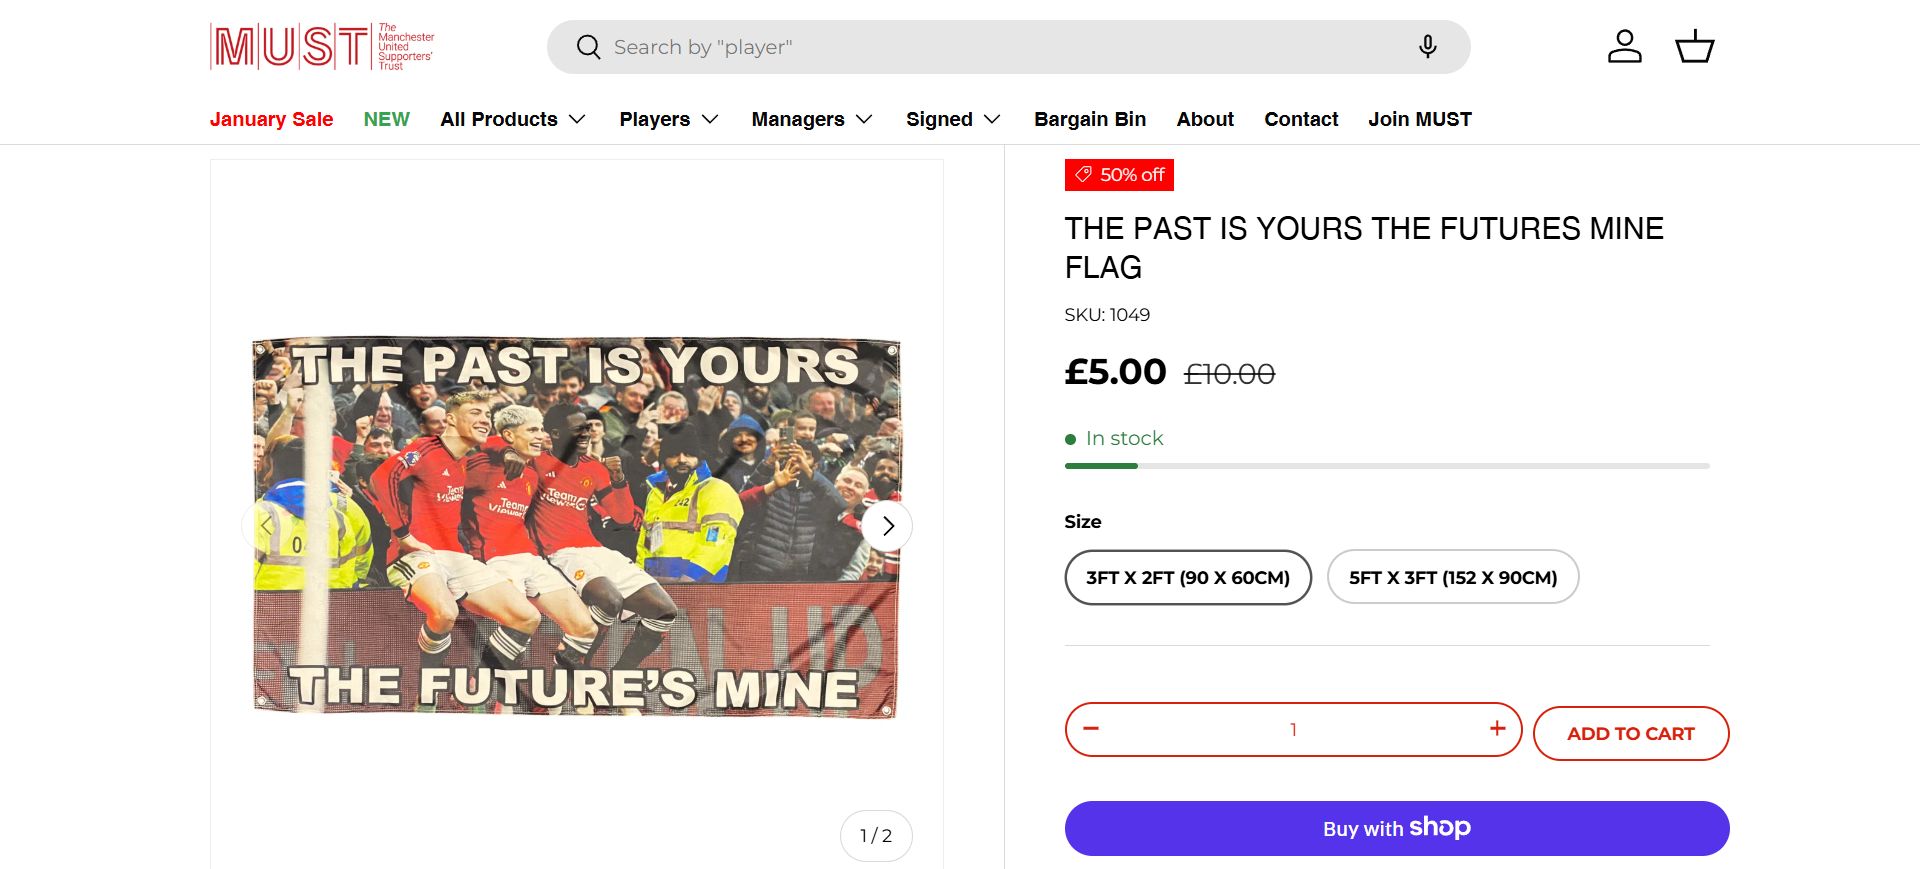Go to the Bargain Bin page

click(1090, 120)
